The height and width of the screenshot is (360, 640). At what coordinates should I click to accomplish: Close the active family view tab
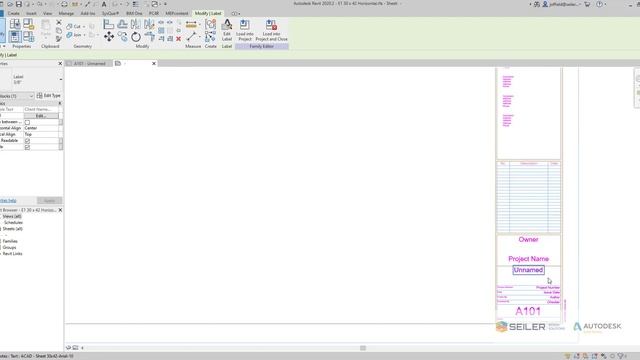coord(154,64)
